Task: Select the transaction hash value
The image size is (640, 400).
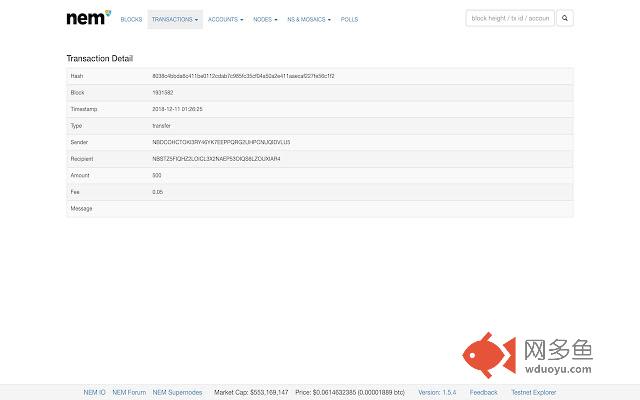Action: [243, 76]
